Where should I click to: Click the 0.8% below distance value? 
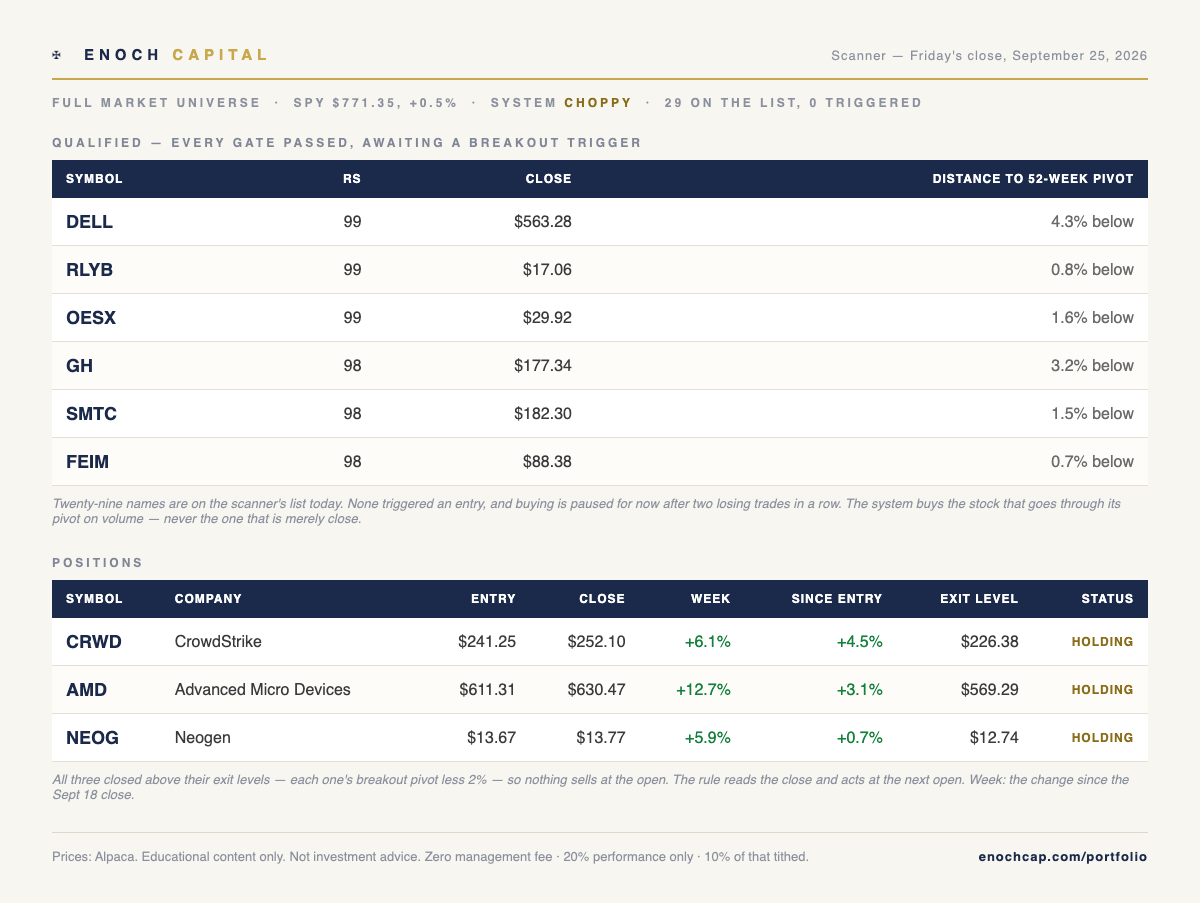(1092, 270)
